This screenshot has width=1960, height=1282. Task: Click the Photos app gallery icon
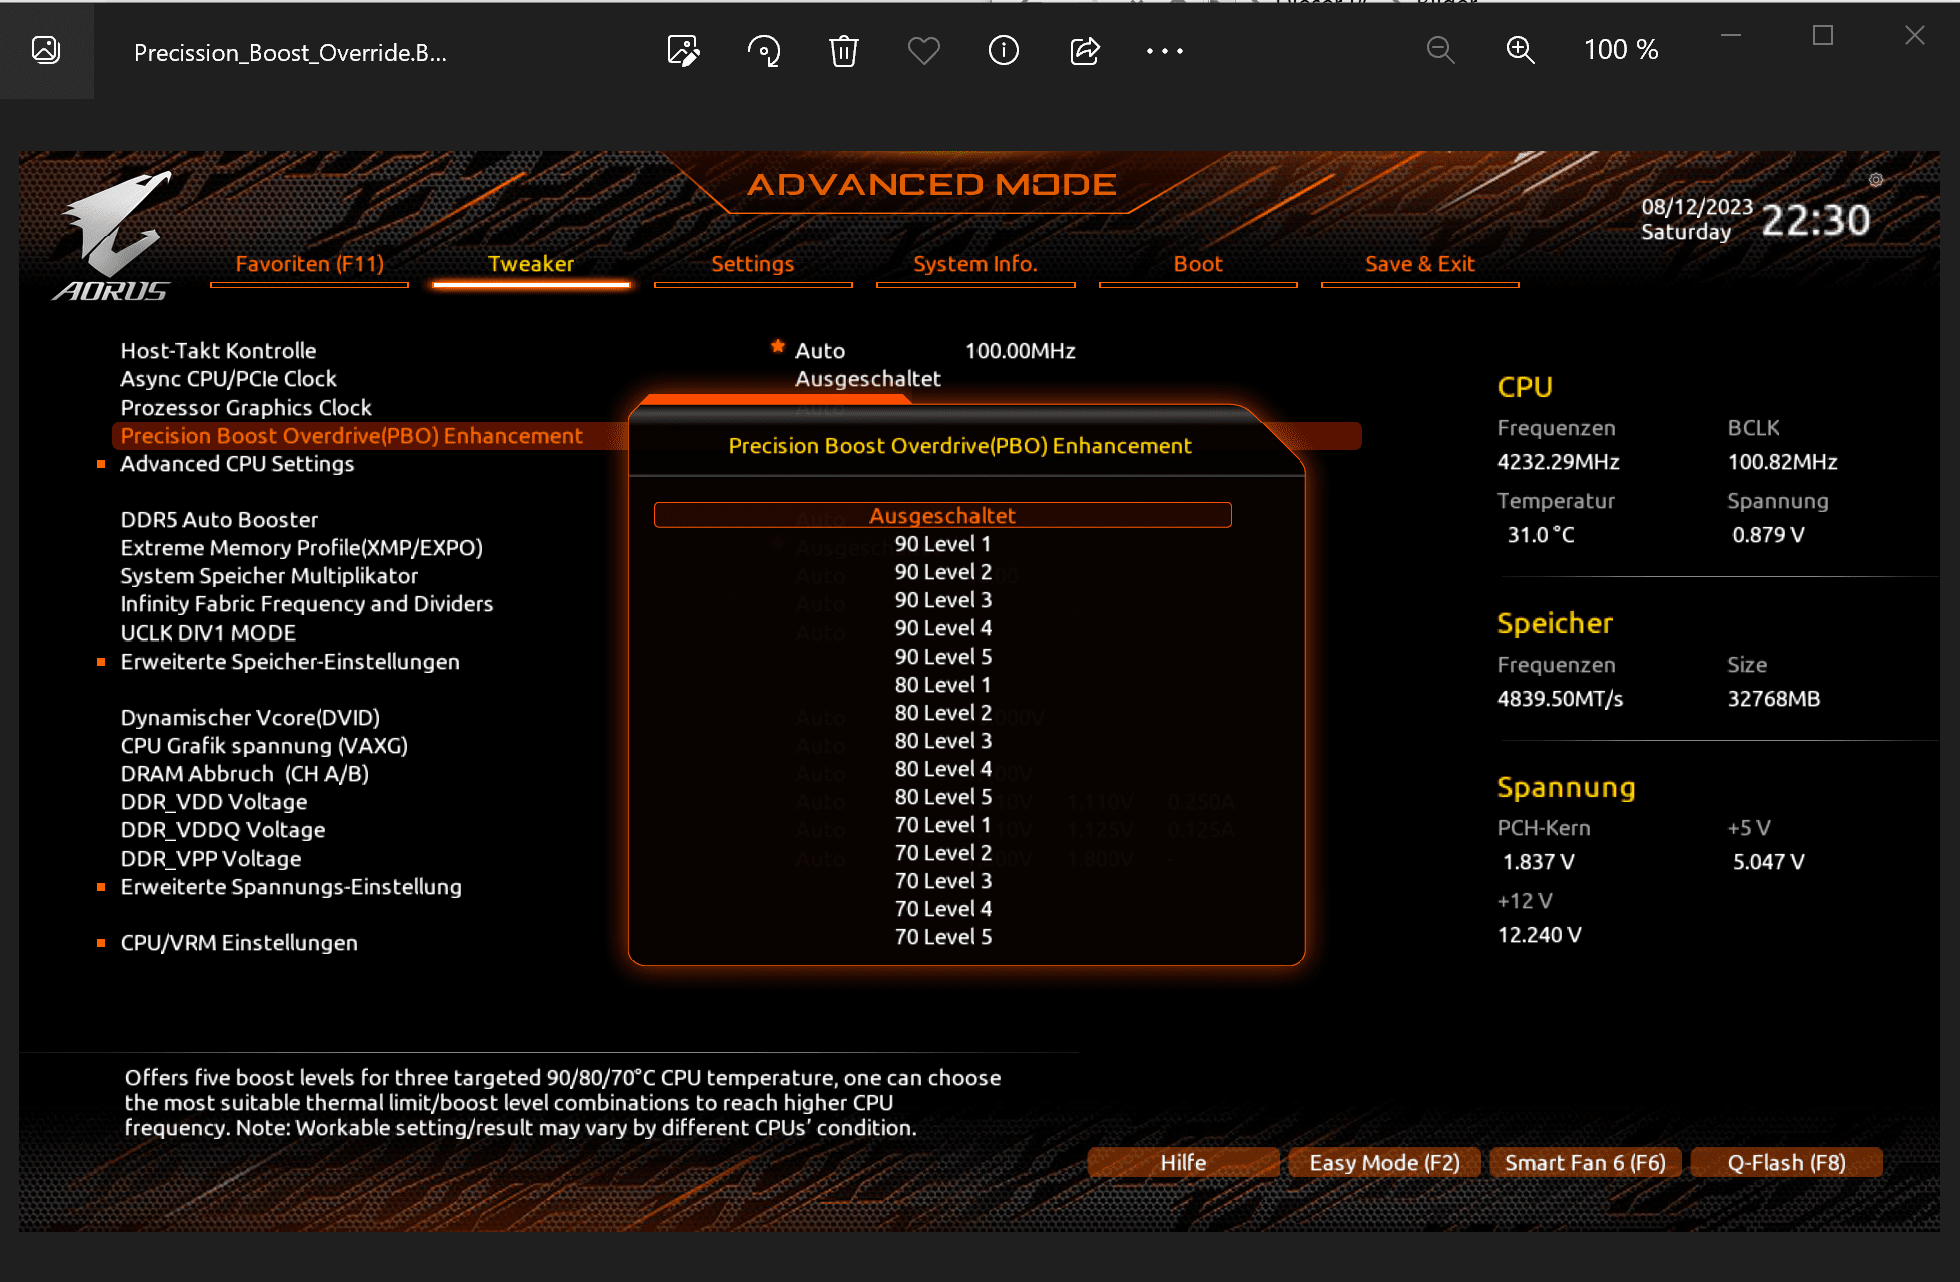click(x=46, y=50)
